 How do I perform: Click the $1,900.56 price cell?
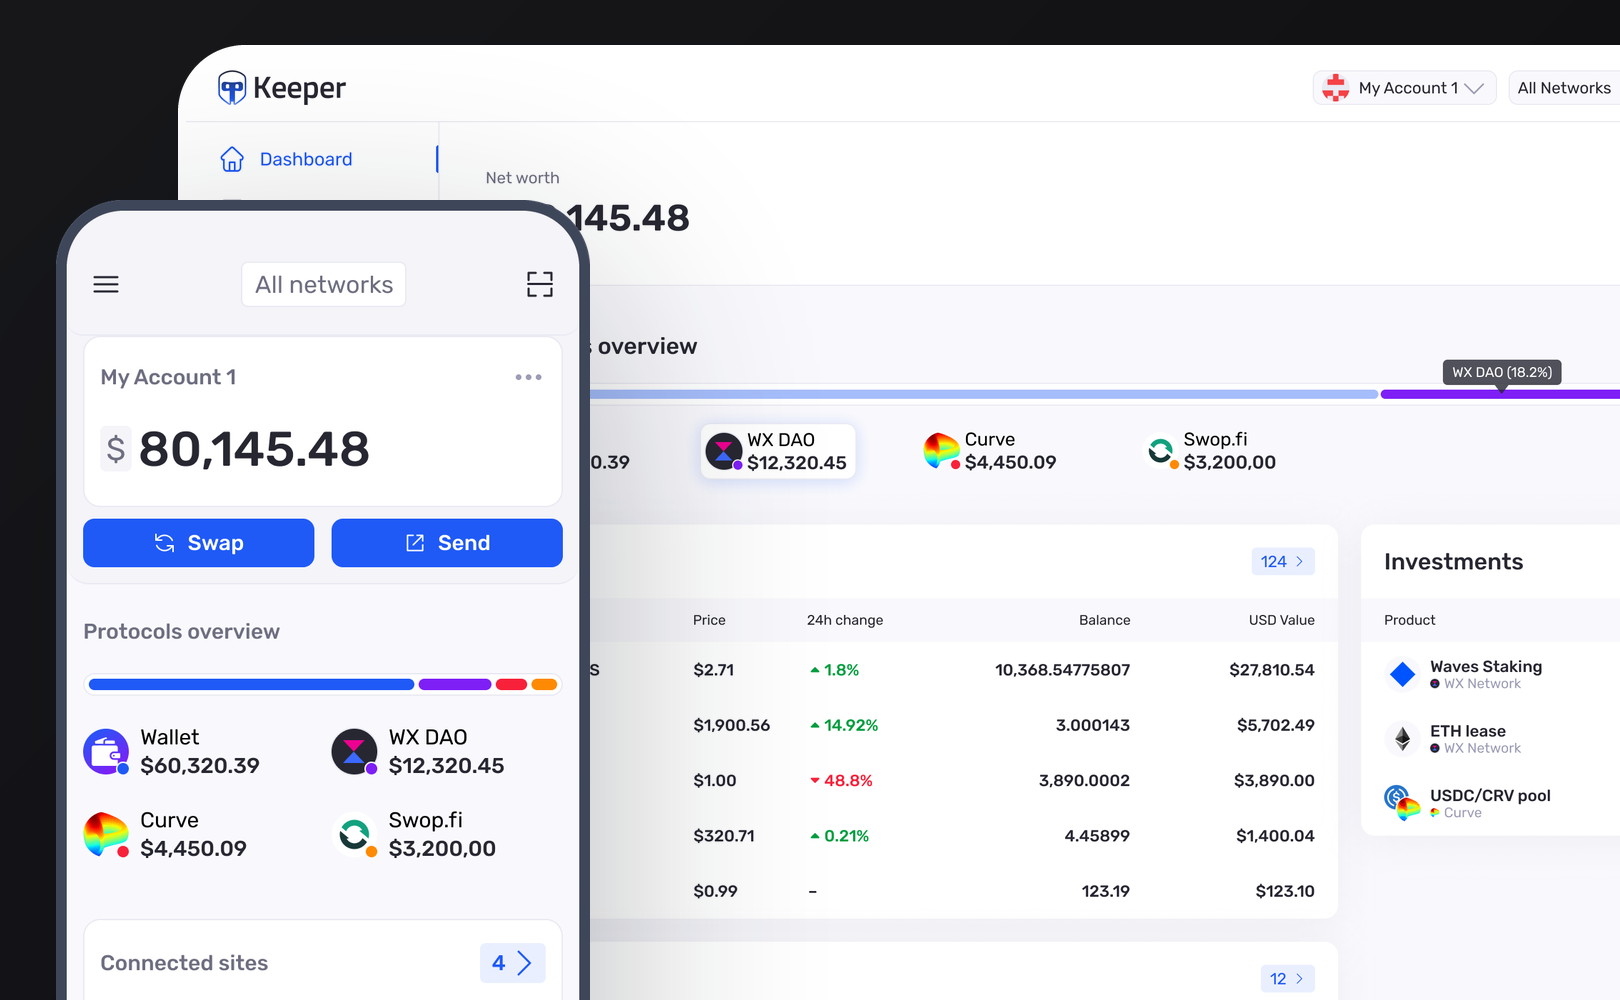731,725
